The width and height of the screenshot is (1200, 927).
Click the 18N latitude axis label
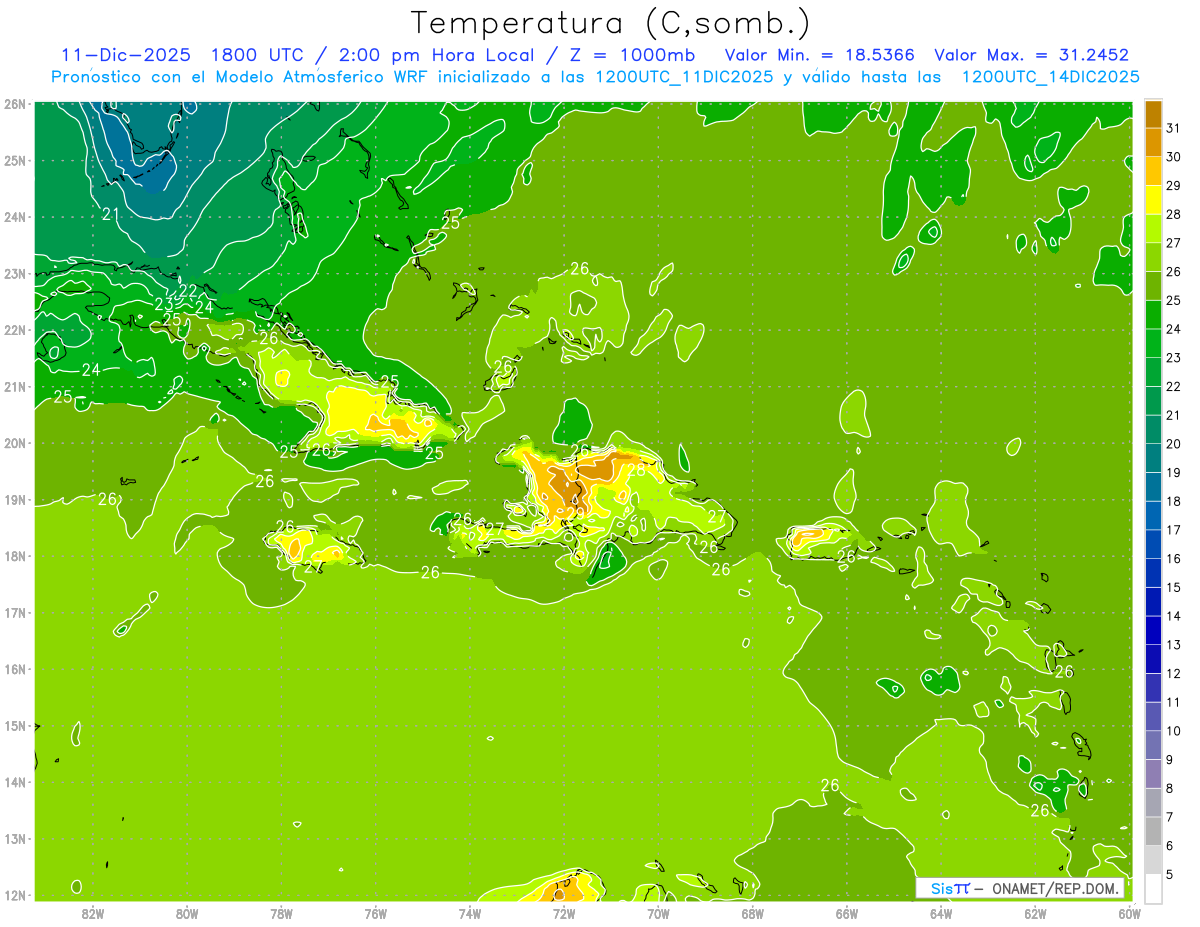click(14, 556)
